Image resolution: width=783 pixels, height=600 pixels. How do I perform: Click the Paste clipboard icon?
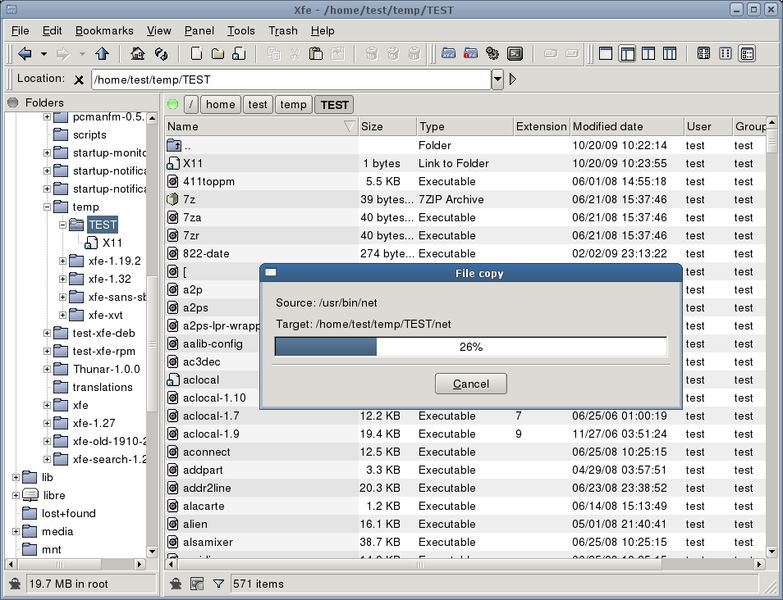316,53
